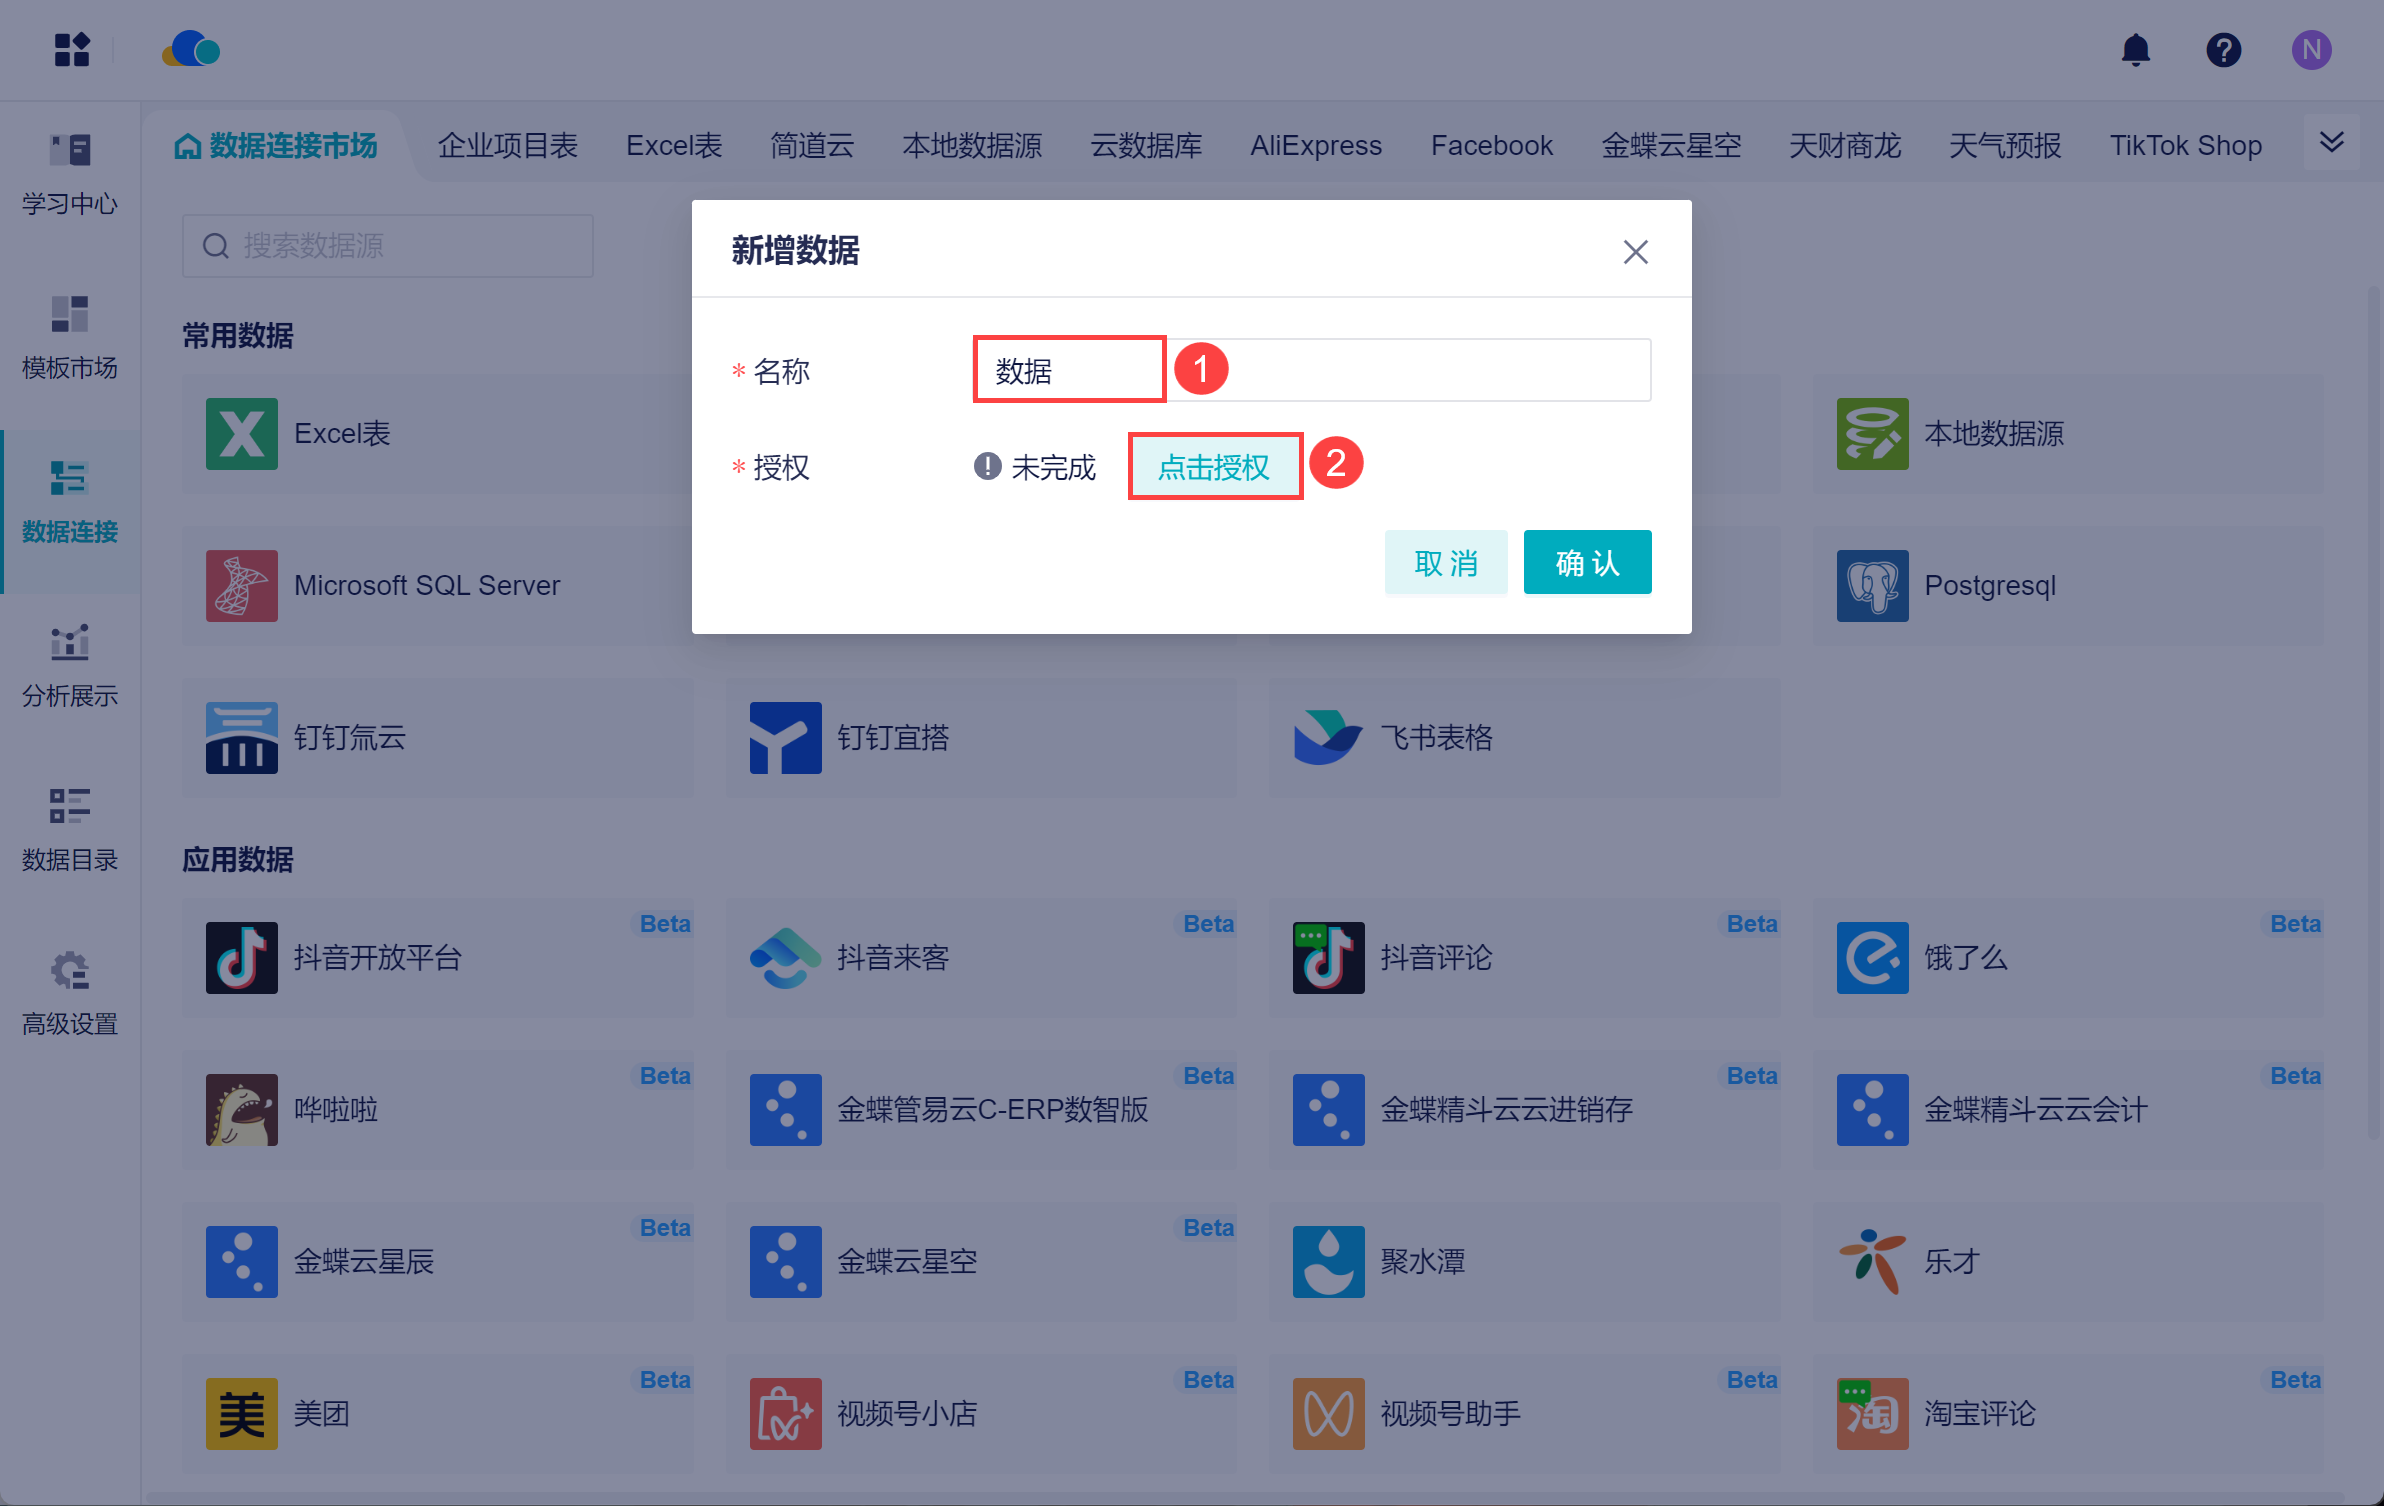Click the user avatar N icon
This screenshot has height=1506, width=2384.
point(2311,50)
